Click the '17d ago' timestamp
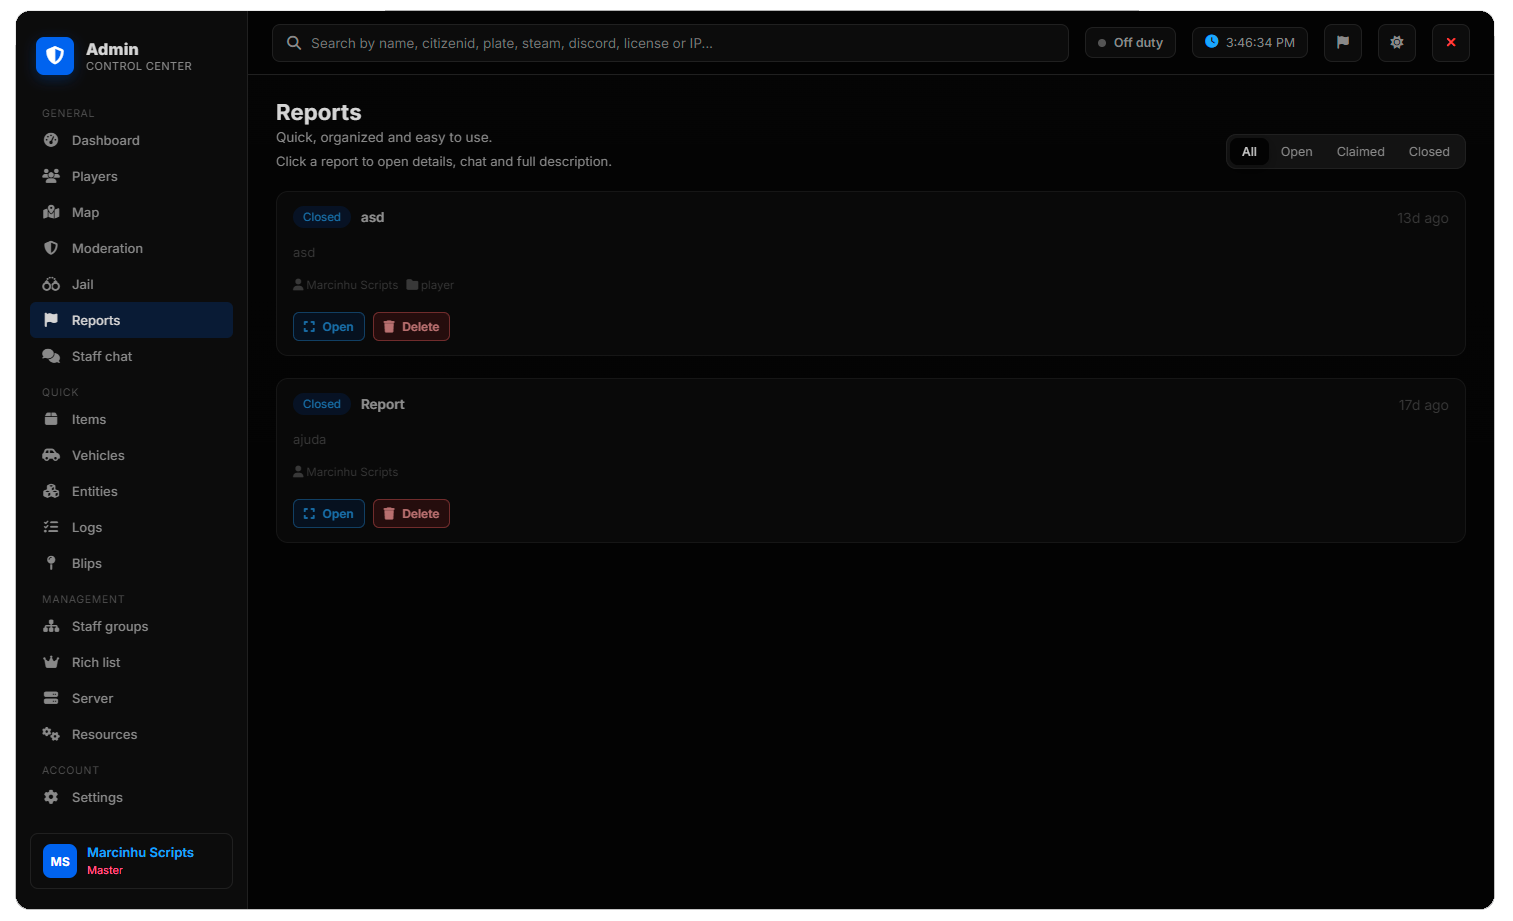Image resolution: width=1513 pixels, height=921 pixels. click(x=1423, y=405)
